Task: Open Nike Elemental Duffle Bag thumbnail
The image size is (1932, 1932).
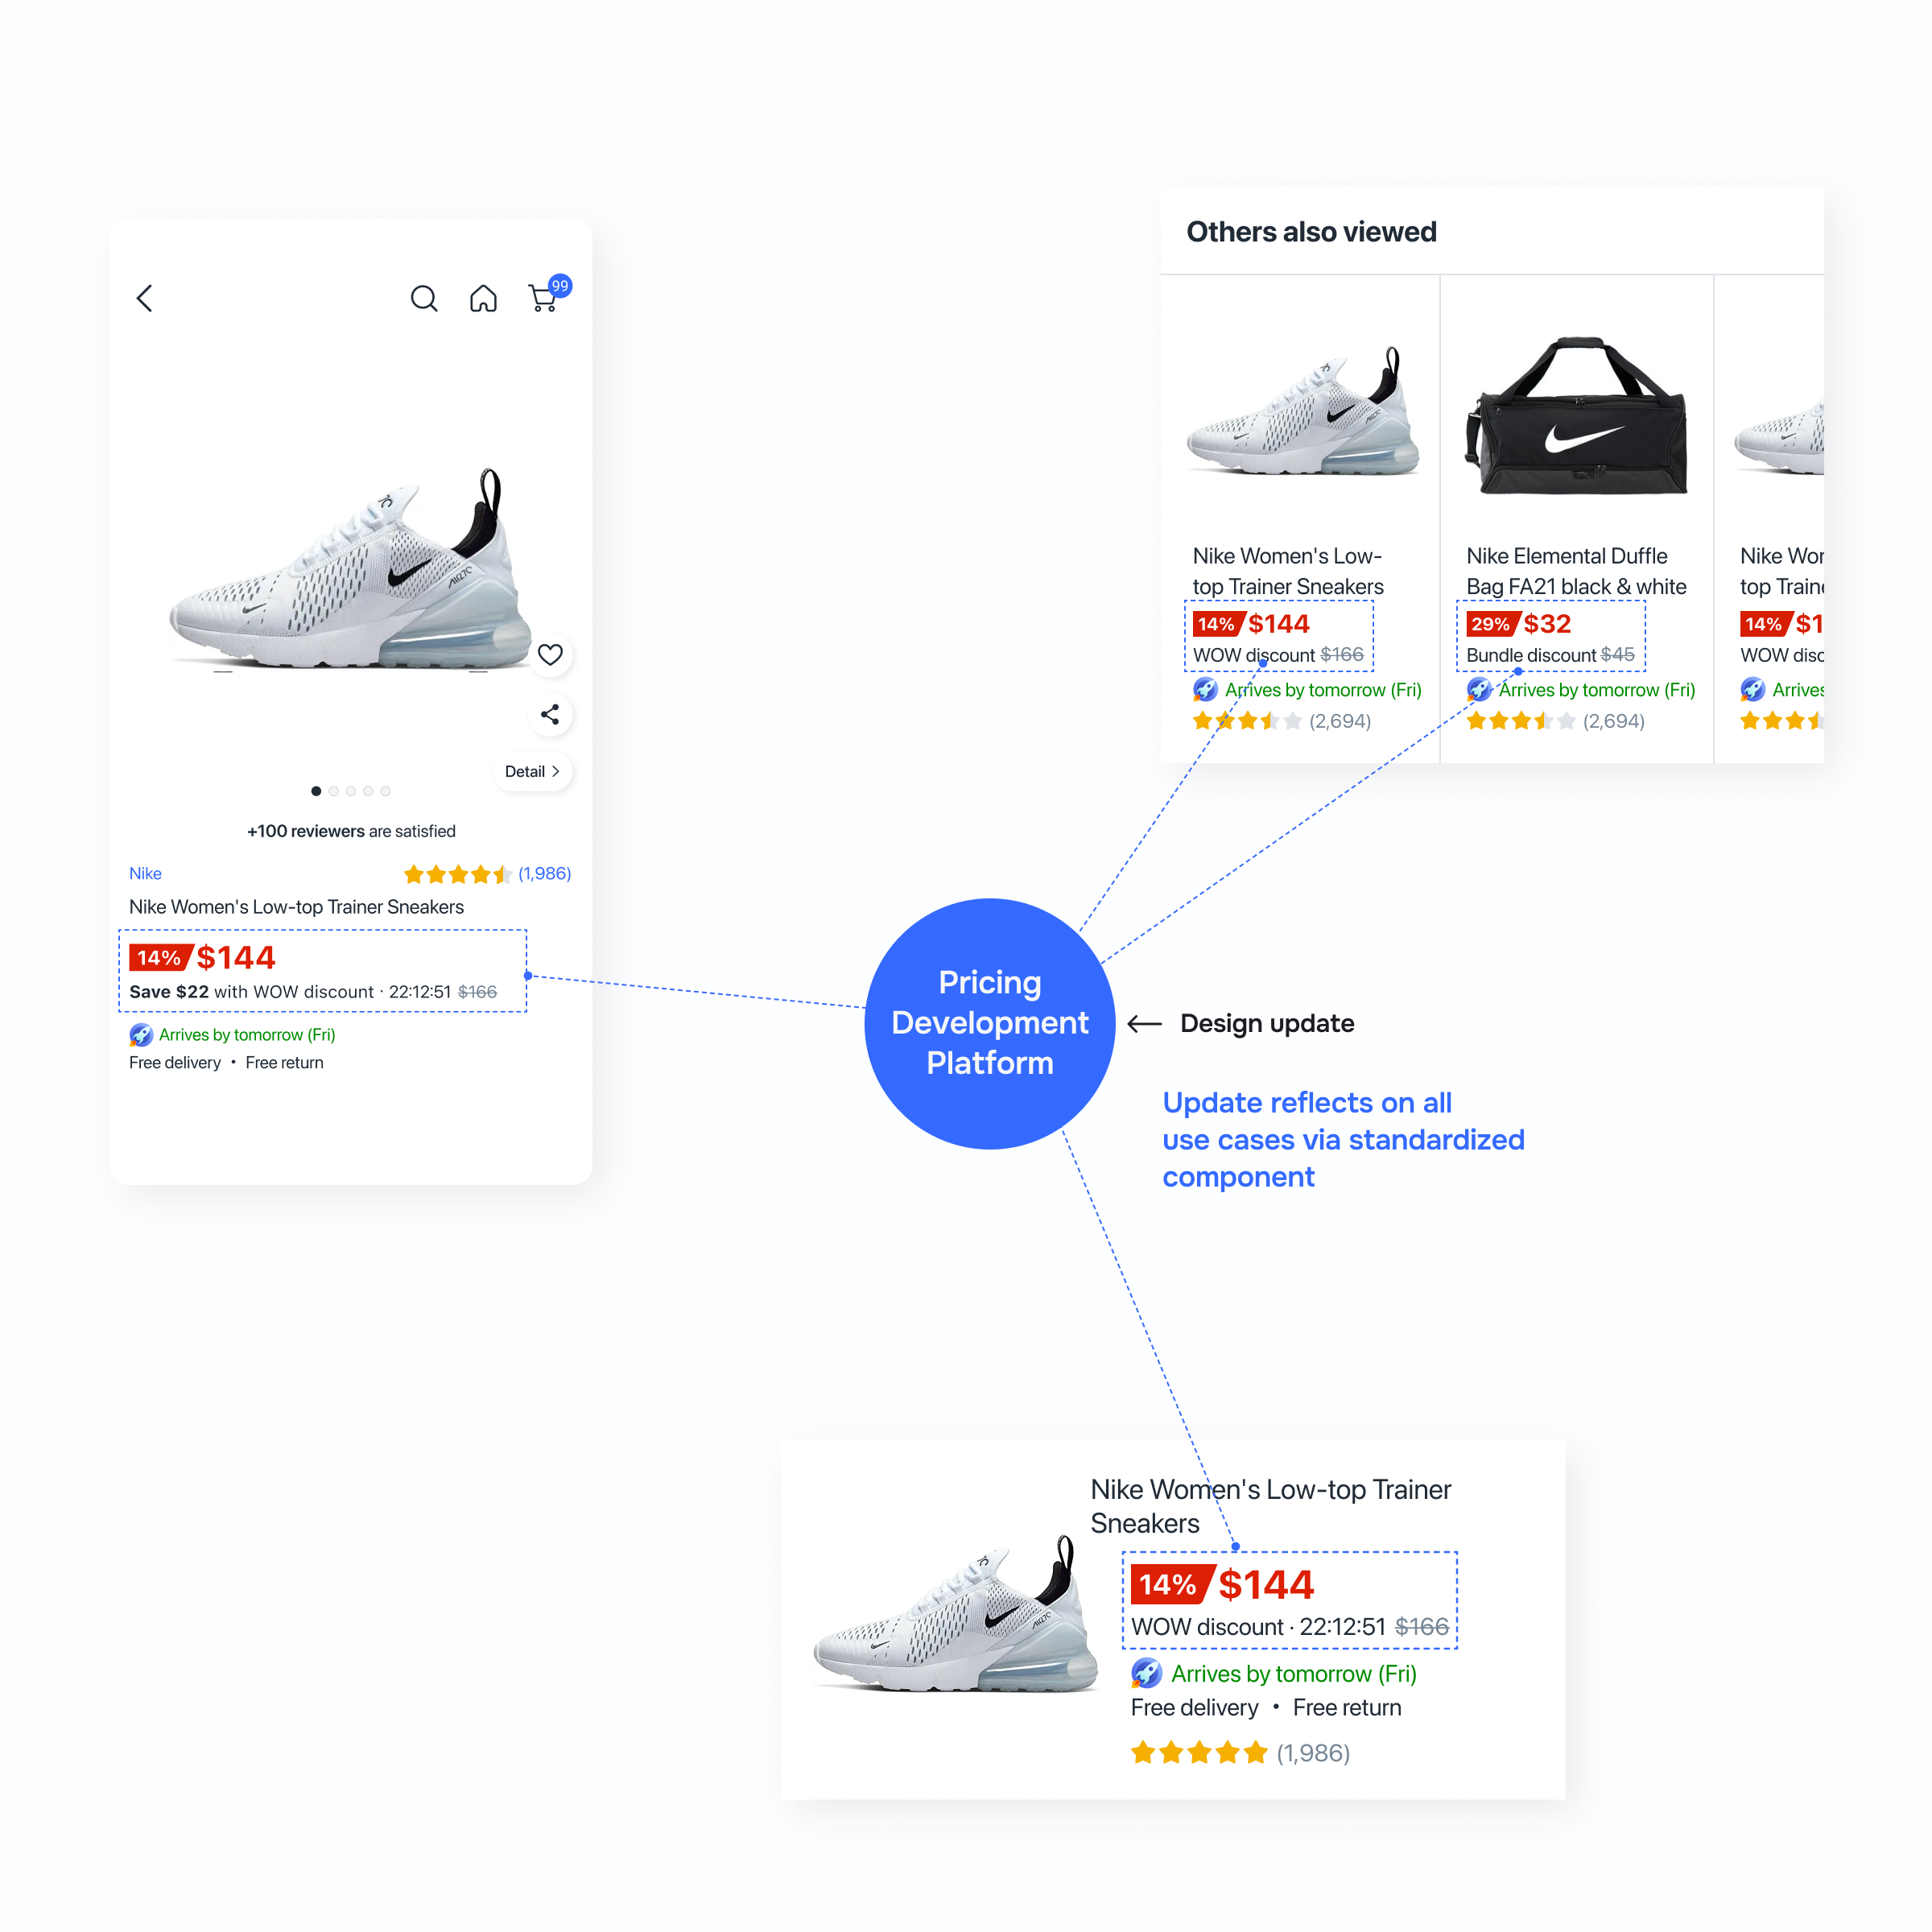Action: (1577, 415)
